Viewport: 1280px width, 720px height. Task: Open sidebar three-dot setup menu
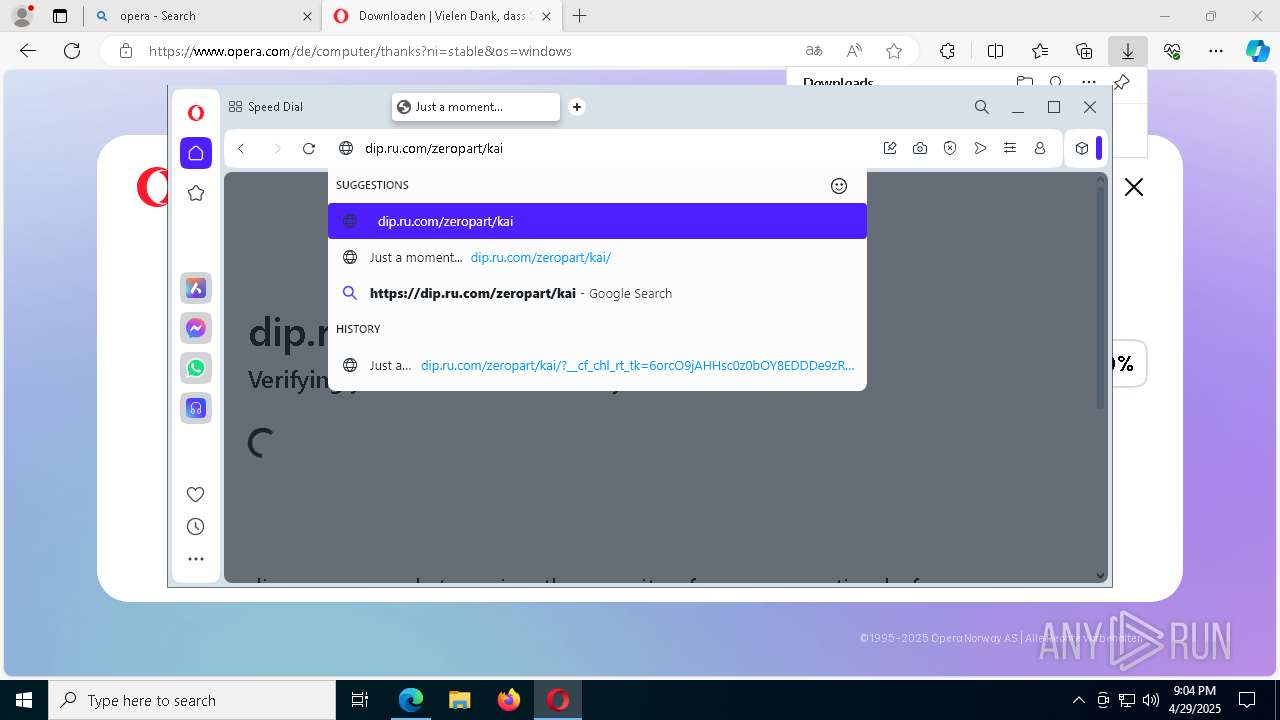click(196, 559)
